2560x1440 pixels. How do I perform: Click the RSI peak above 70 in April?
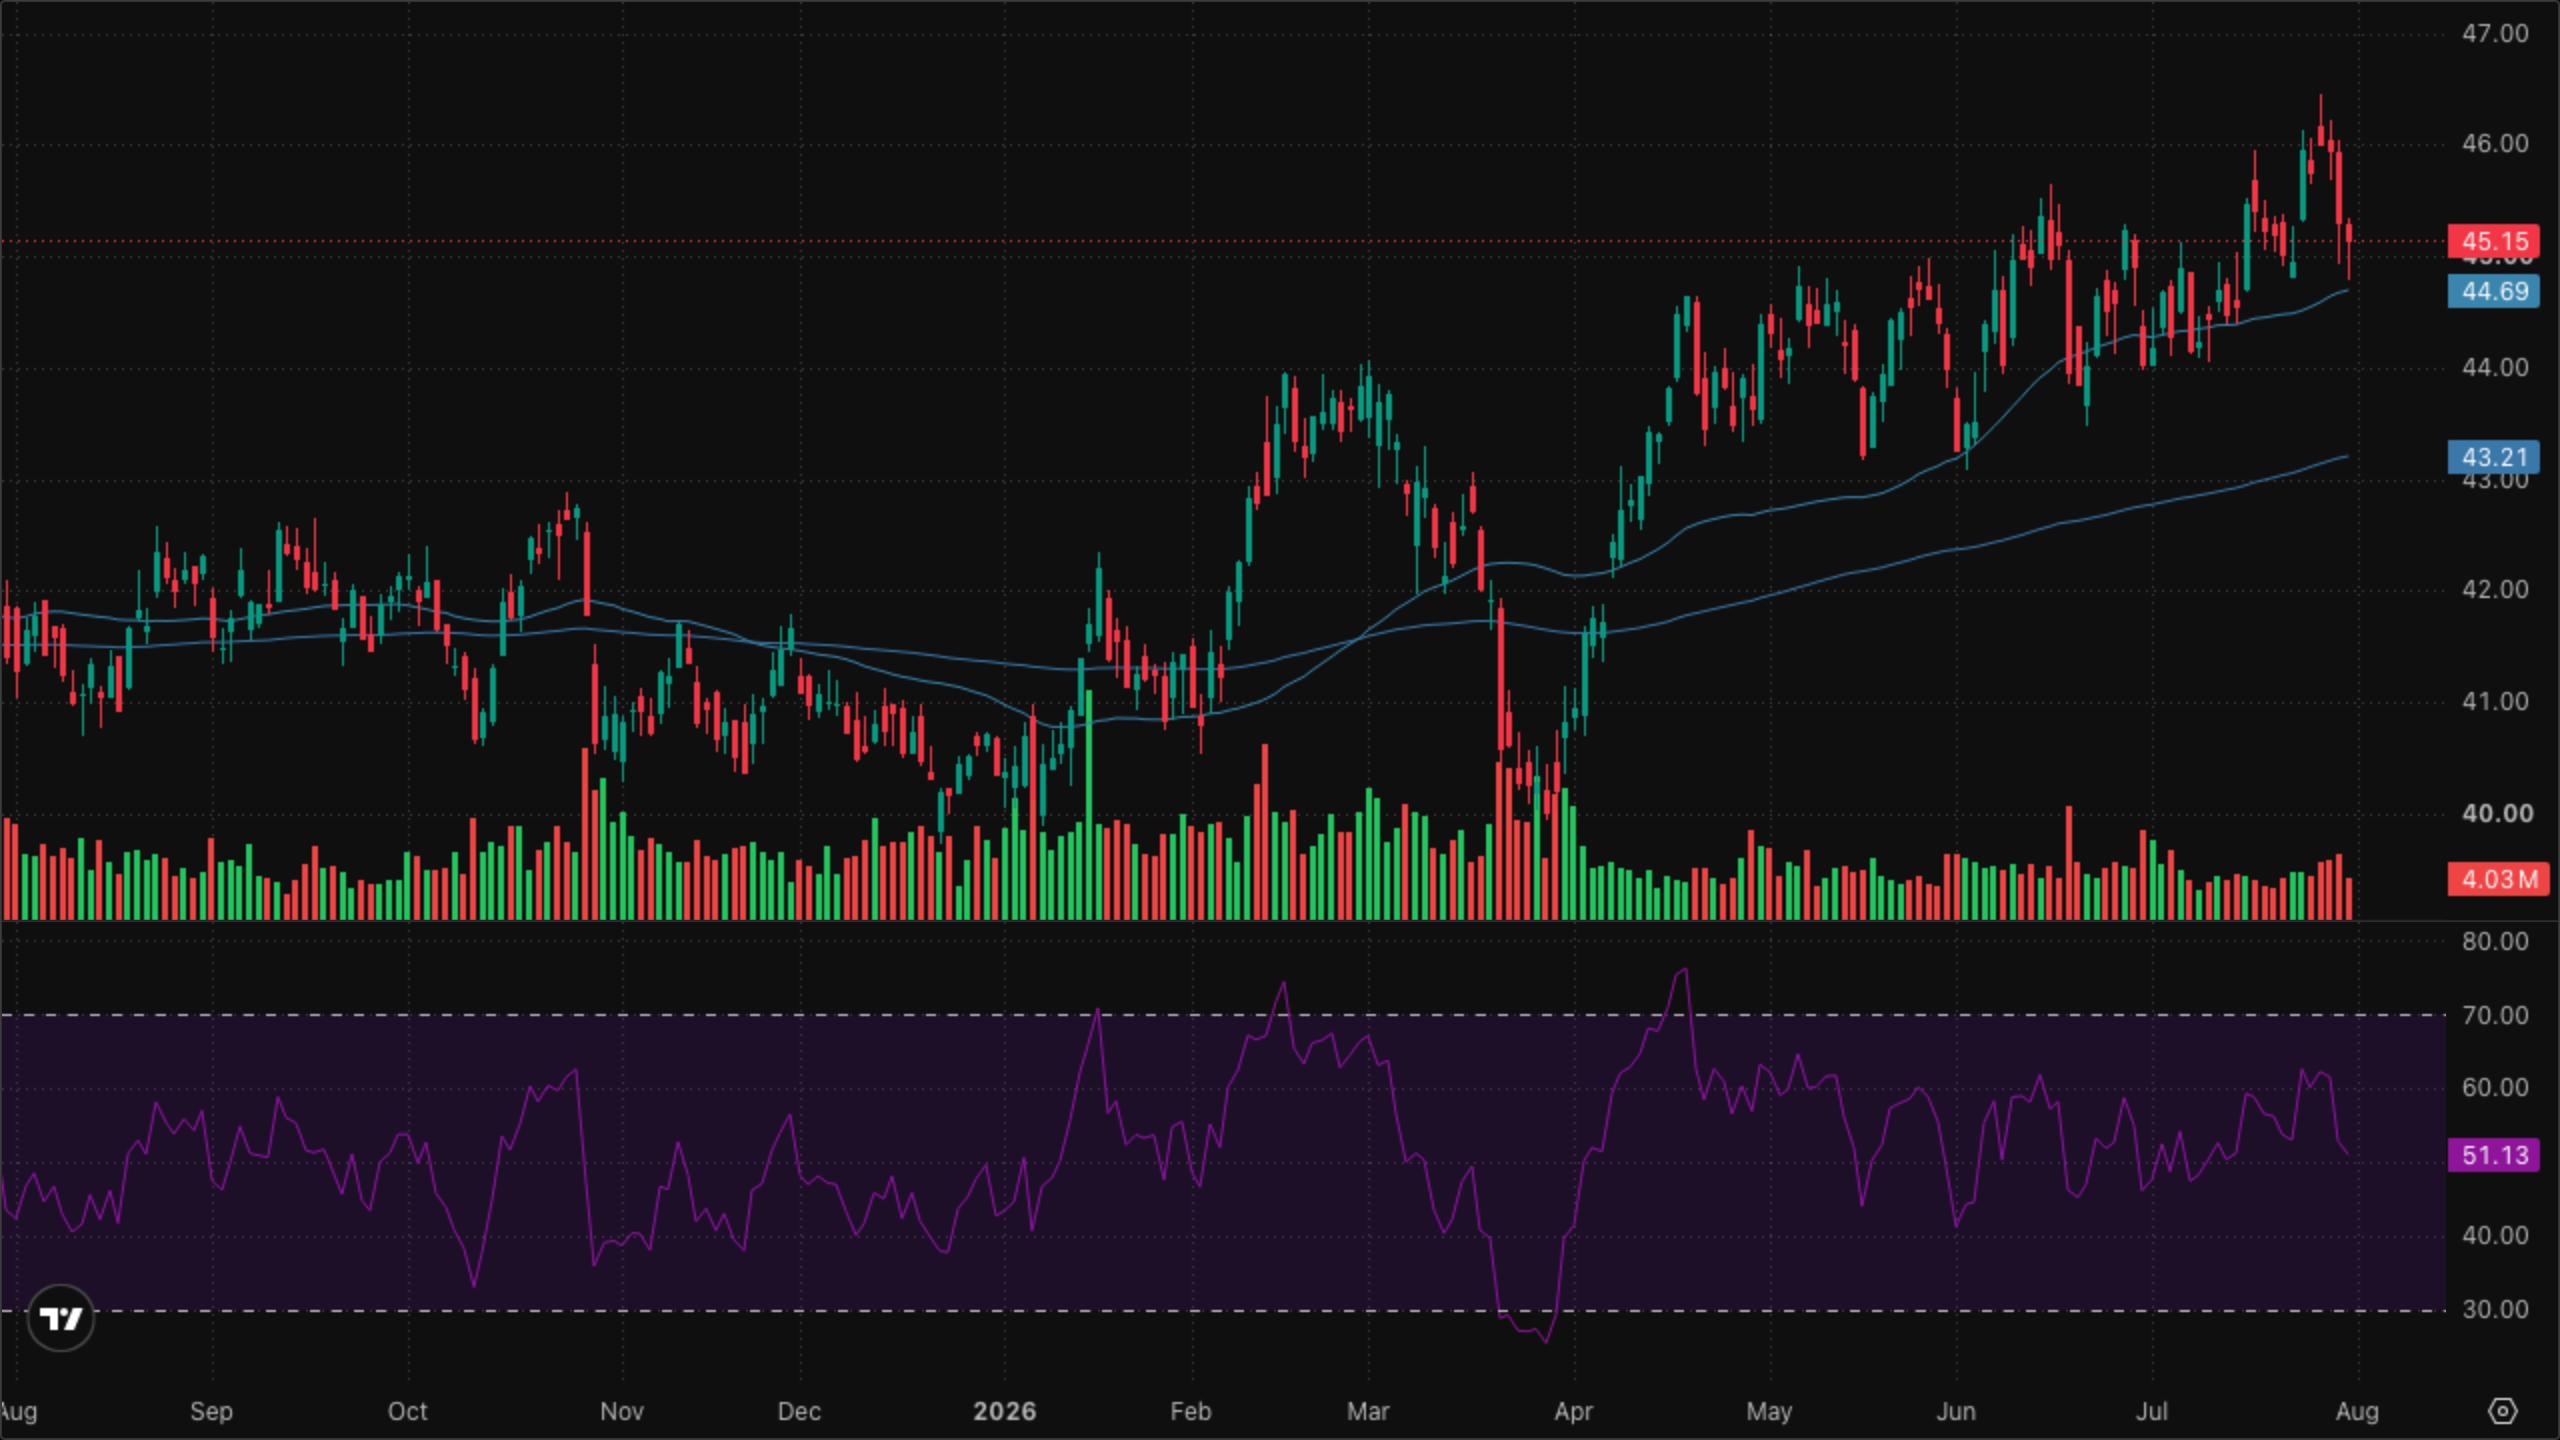pyautogui.click(x=1685, y=970)
